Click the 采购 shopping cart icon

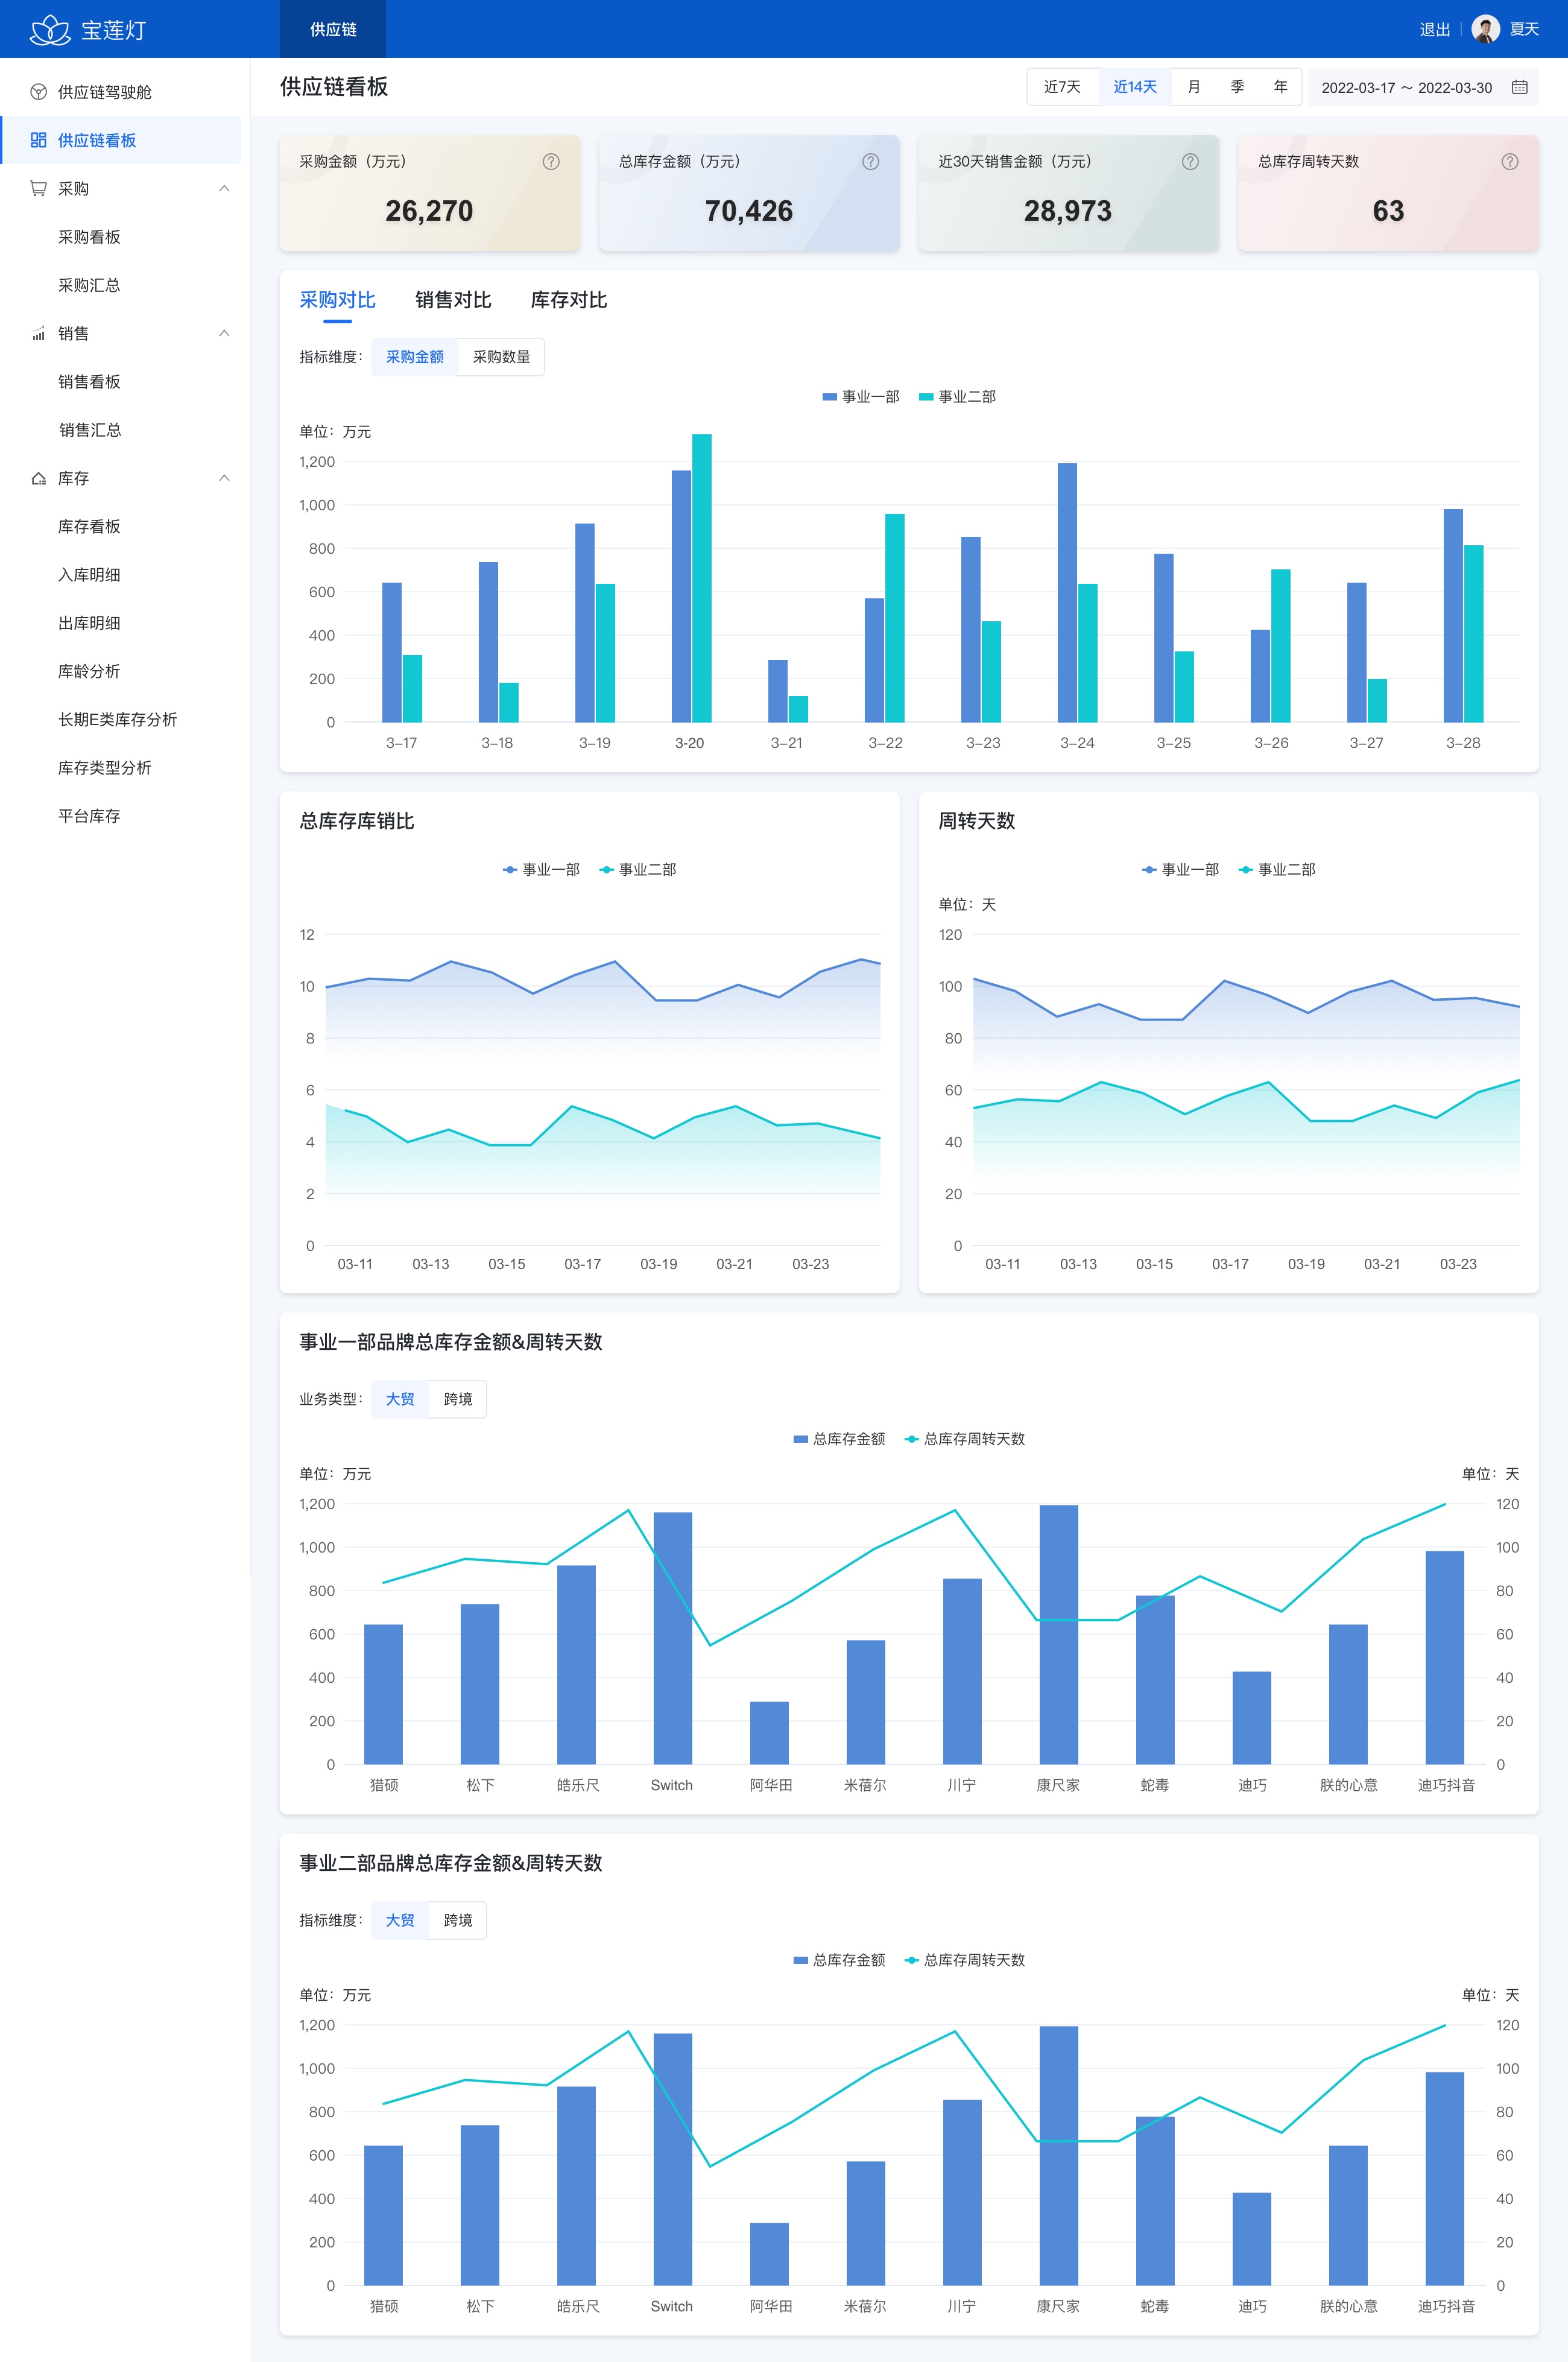pyautogui.click(x=38, y=188)
